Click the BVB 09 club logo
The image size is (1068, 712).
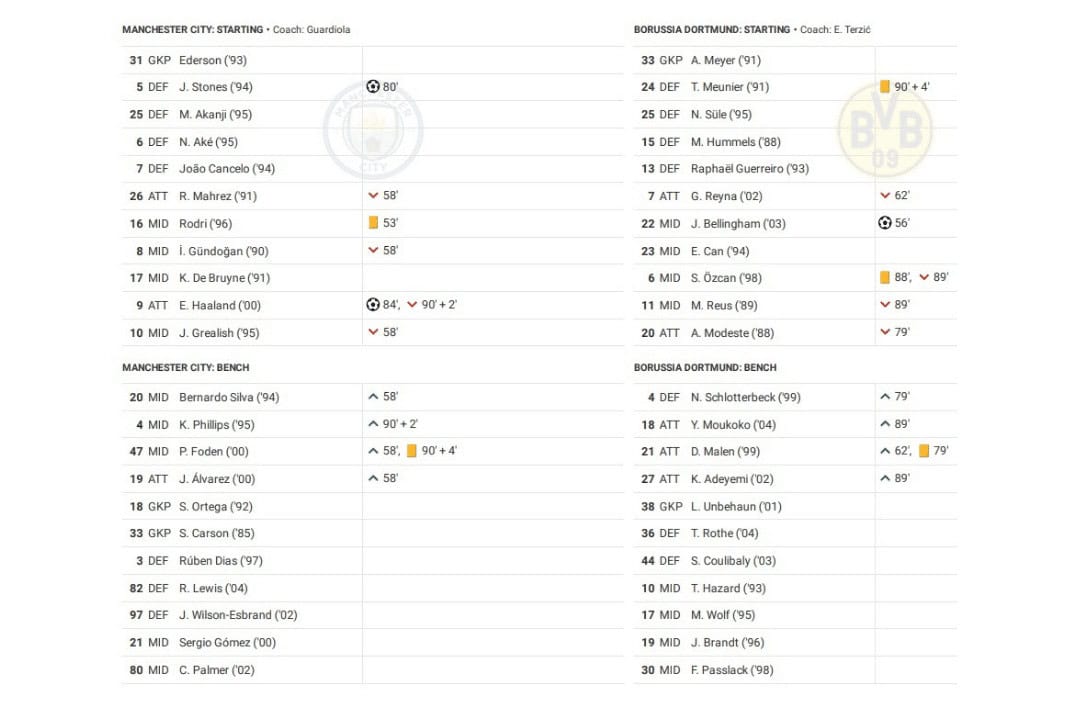[x=884, y=130]
